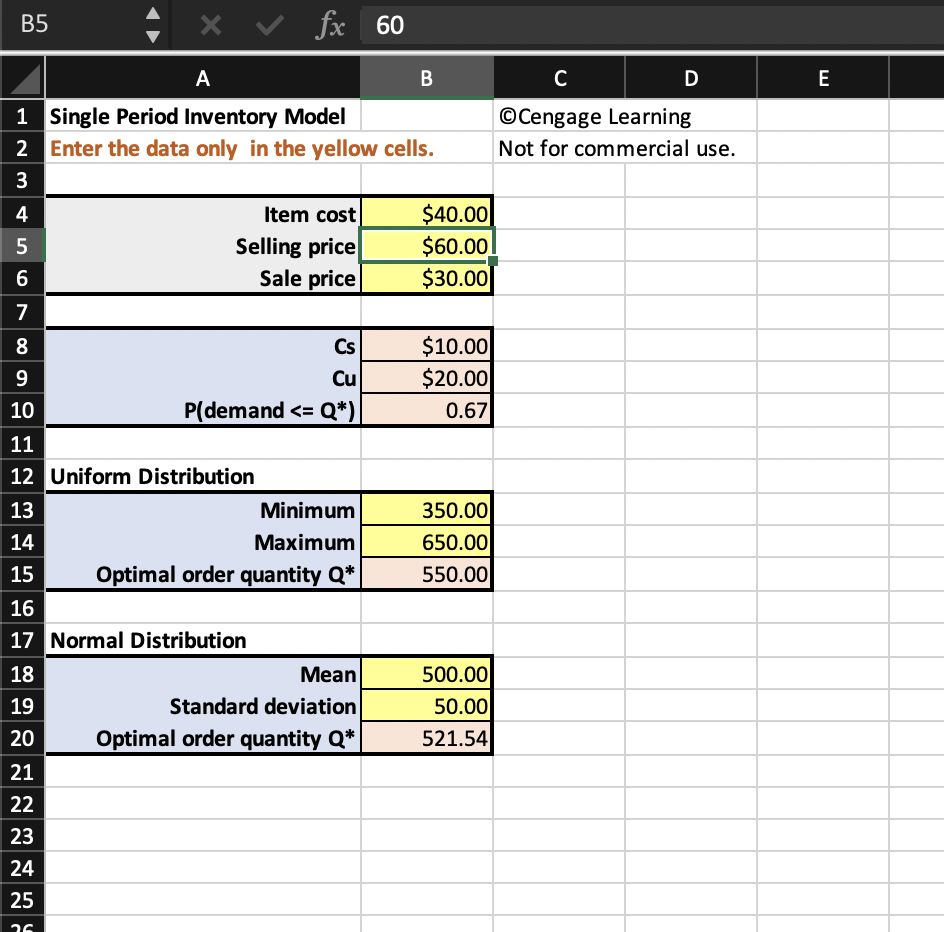The image size is (944, 932).
Task: Click the Minimum value 350.00
Action: [x=426, y=510]
